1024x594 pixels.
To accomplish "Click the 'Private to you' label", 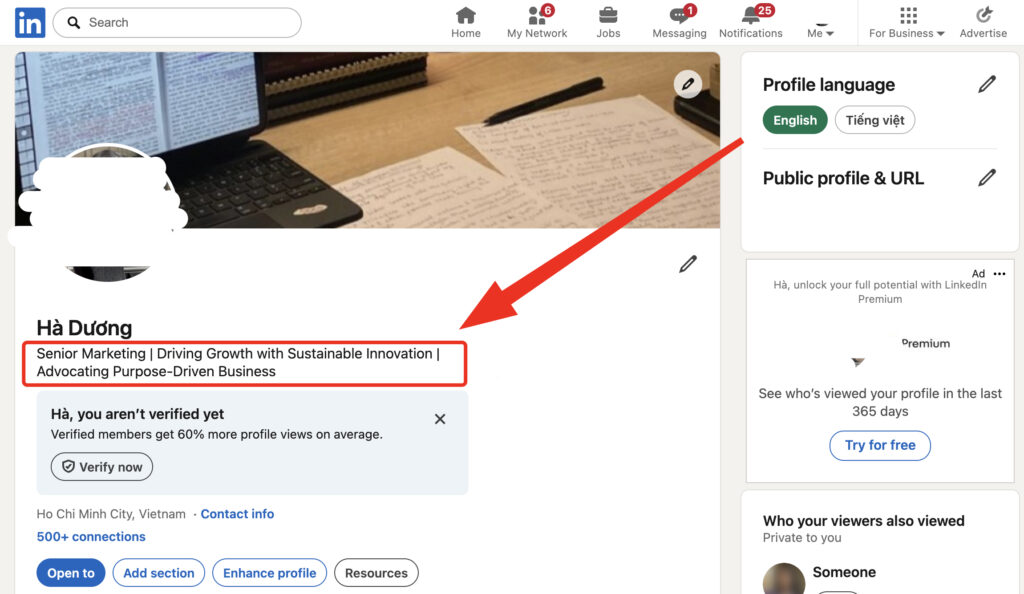I will 802,538.
